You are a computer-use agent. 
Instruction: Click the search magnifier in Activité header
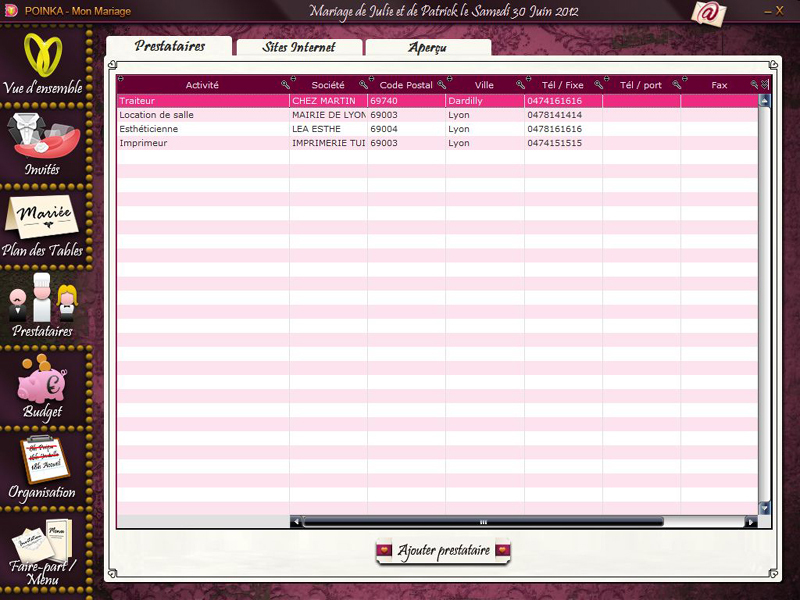pyautogui.click(x=285, y=85)
